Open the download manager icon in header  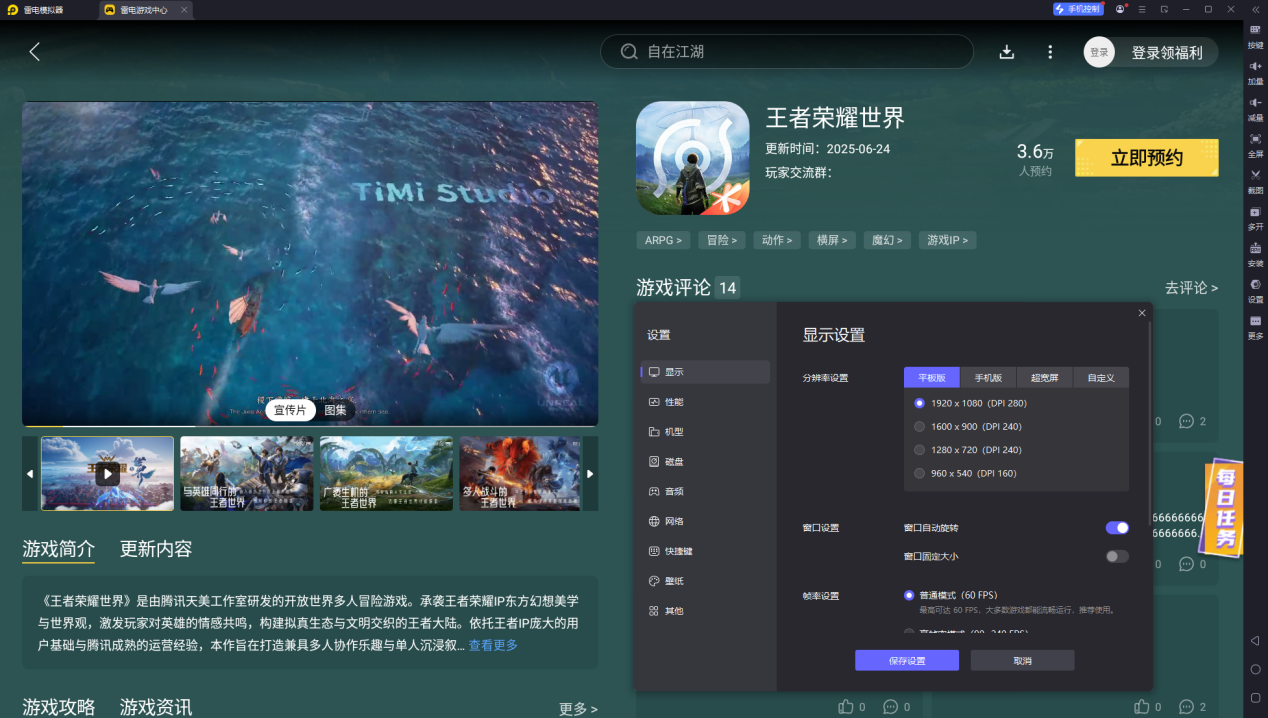[x=1007, y=52]
